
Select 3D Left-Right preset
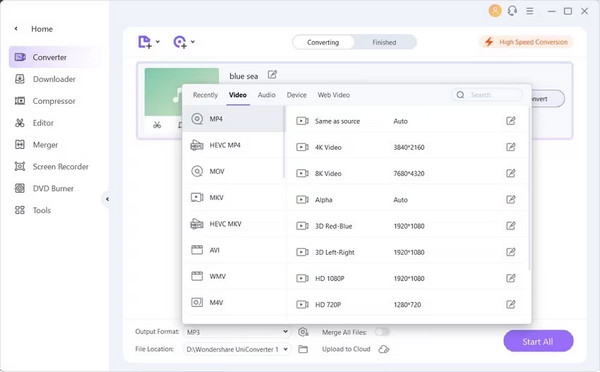(406, 252)
